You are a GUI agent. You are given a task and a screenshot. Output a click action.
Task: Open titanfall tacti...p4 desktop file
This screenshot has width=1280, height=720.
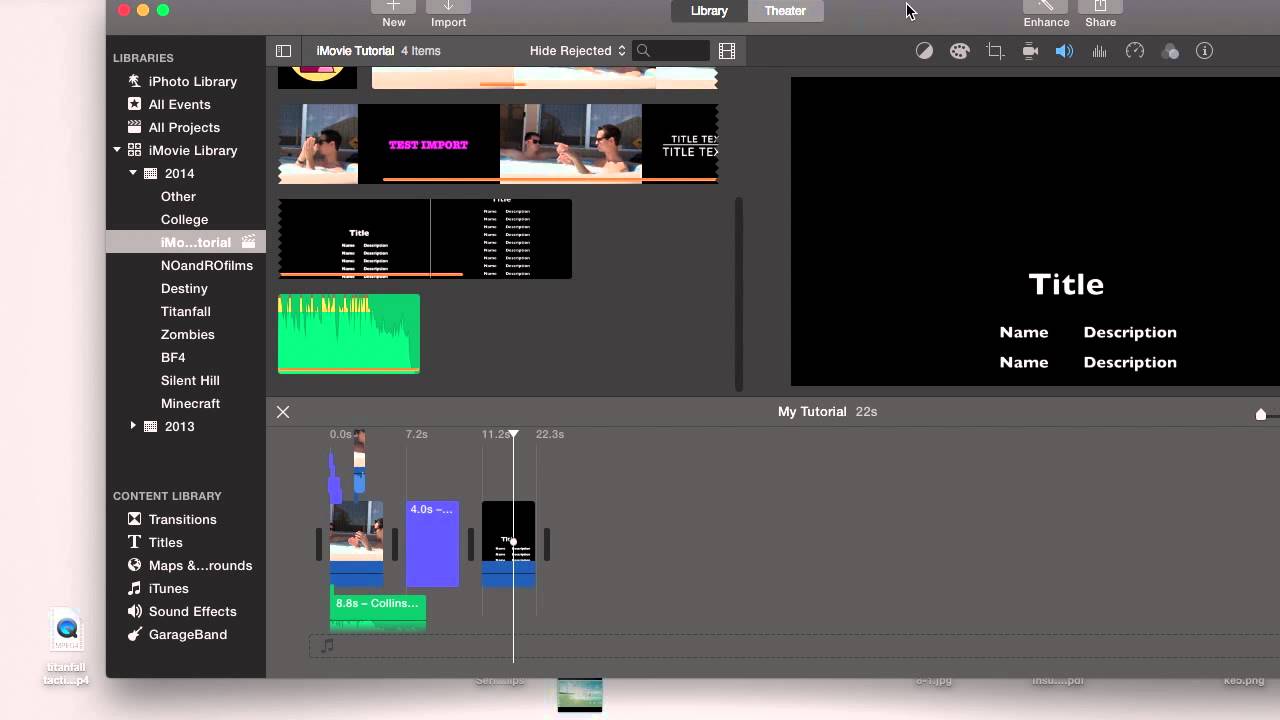click(67, 648)
